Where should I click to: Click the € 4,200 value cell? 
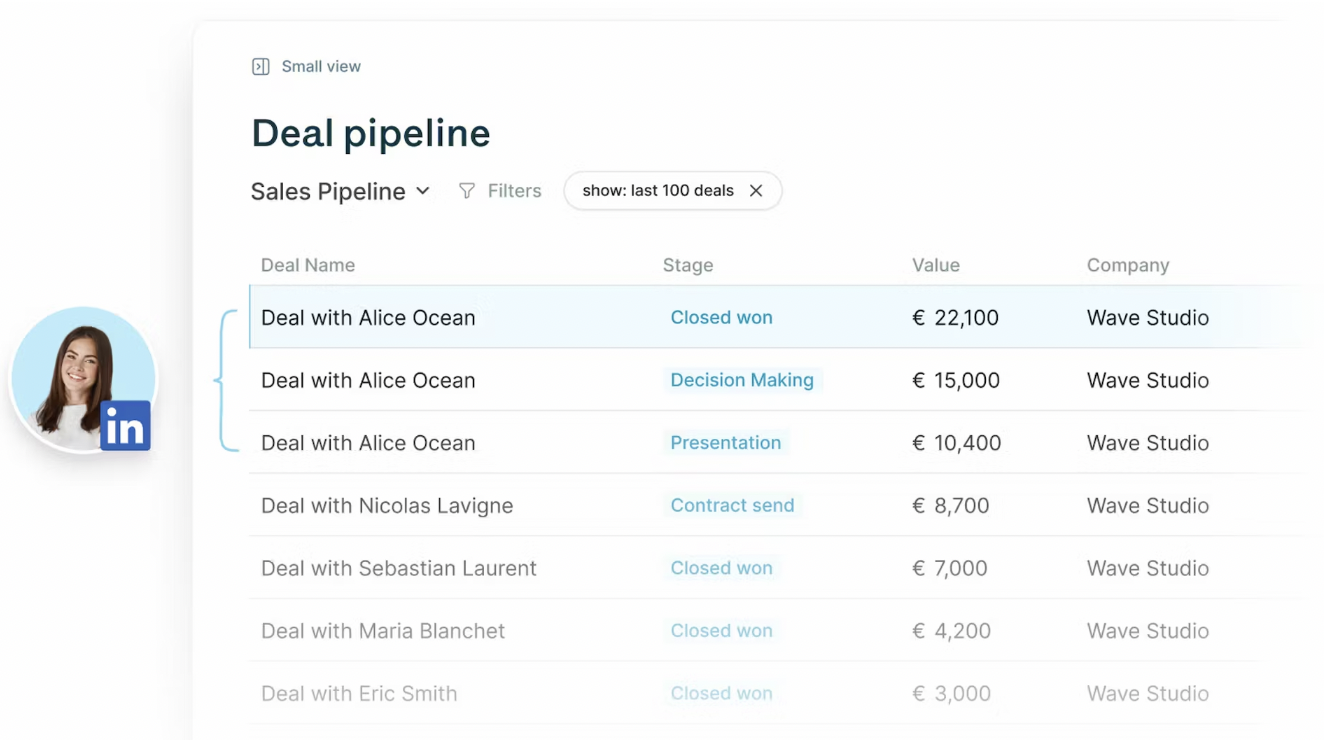951,631
